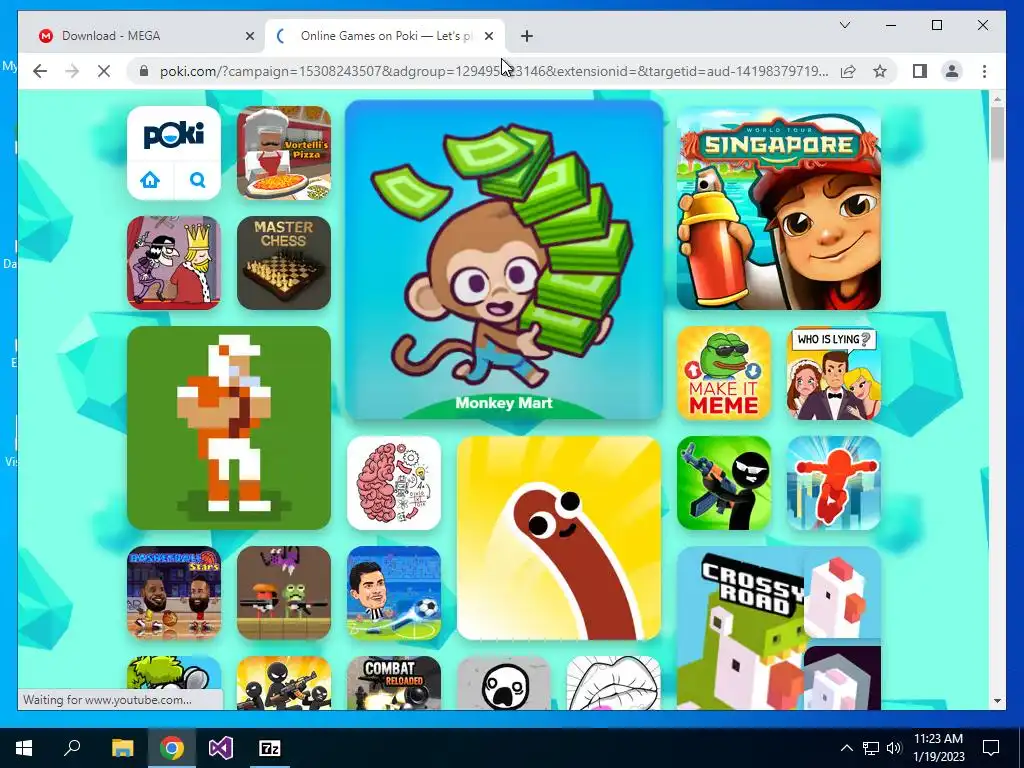Open the clock and date flyout

pyautogui.click(x=938, y=748)
